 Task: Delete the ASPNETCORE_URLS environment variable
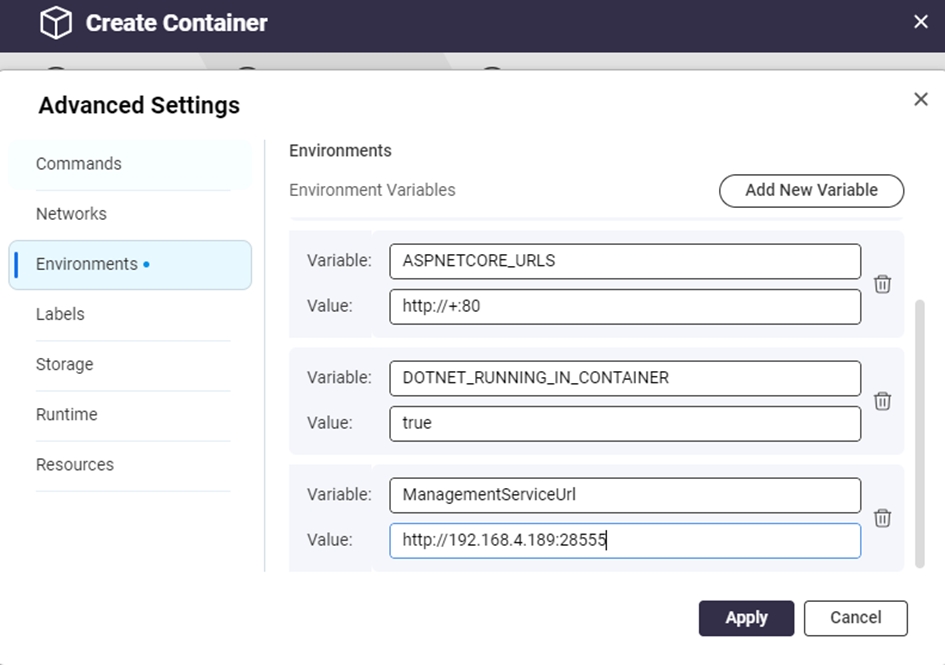tap(882, 284)
